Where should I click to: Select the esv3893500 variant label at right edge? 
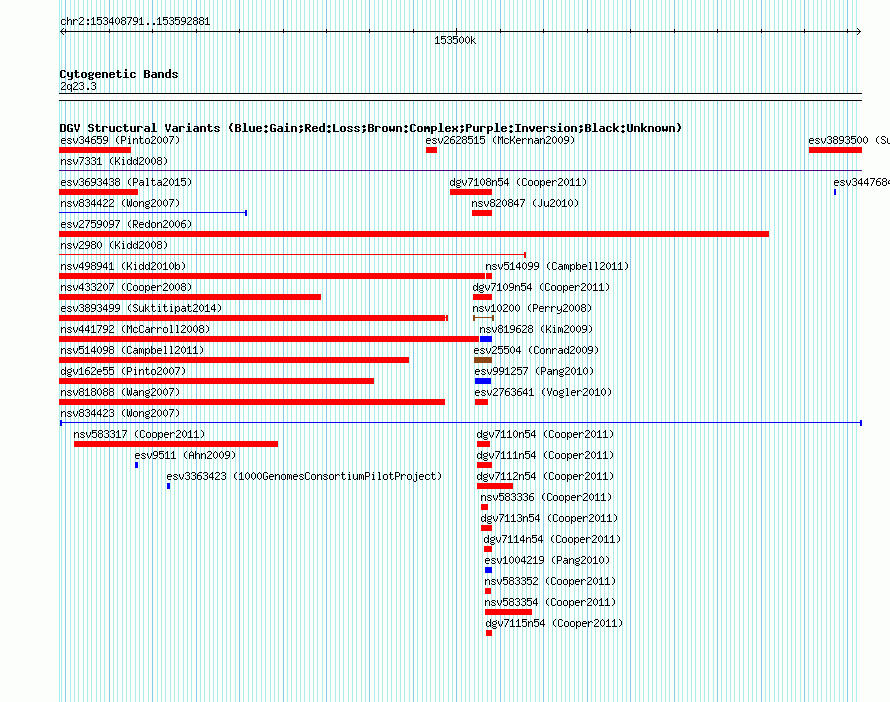849,140
